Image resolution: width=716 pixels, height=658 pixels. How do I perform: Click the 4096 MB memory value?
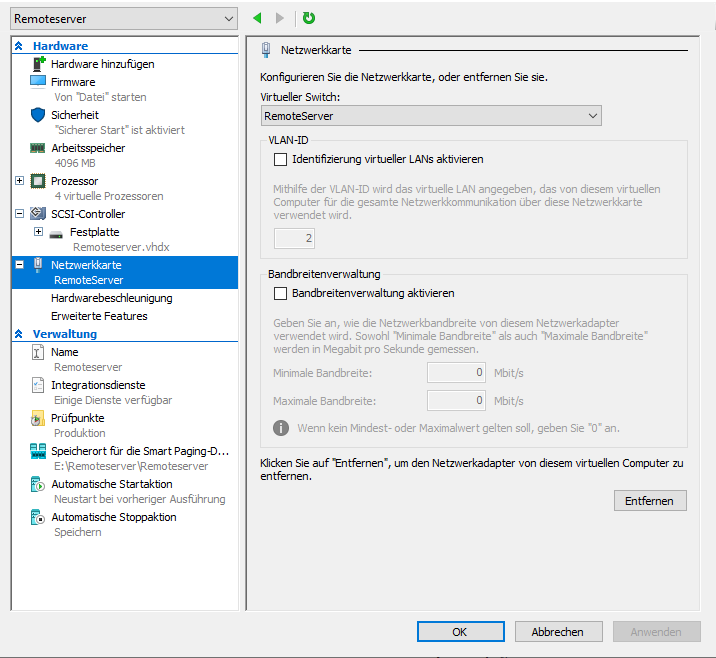[75, 163]
